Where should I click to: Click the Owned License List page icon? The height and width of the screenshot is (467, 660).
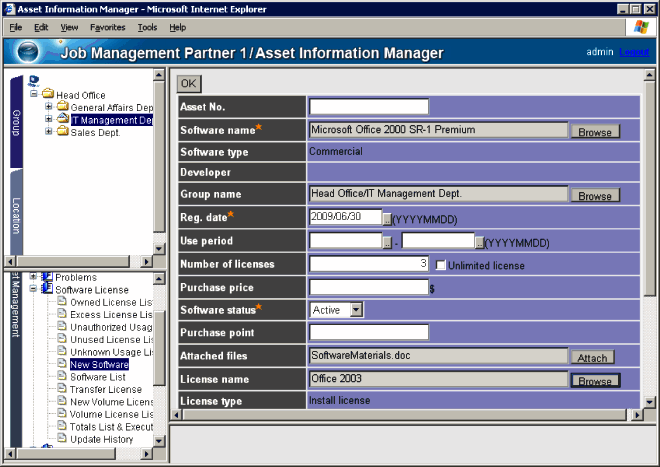point(62,301)
